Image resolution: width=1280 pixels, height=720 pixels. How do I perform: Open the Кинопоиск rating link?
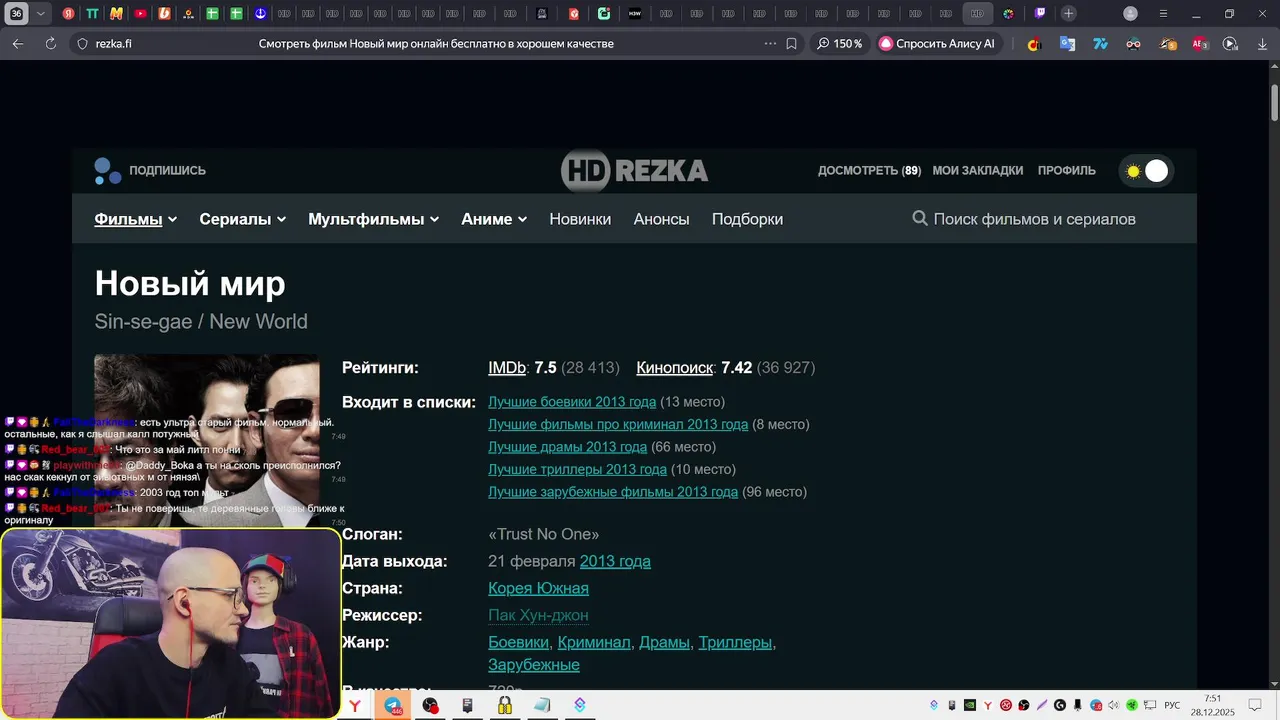click(x=674, y=368)
